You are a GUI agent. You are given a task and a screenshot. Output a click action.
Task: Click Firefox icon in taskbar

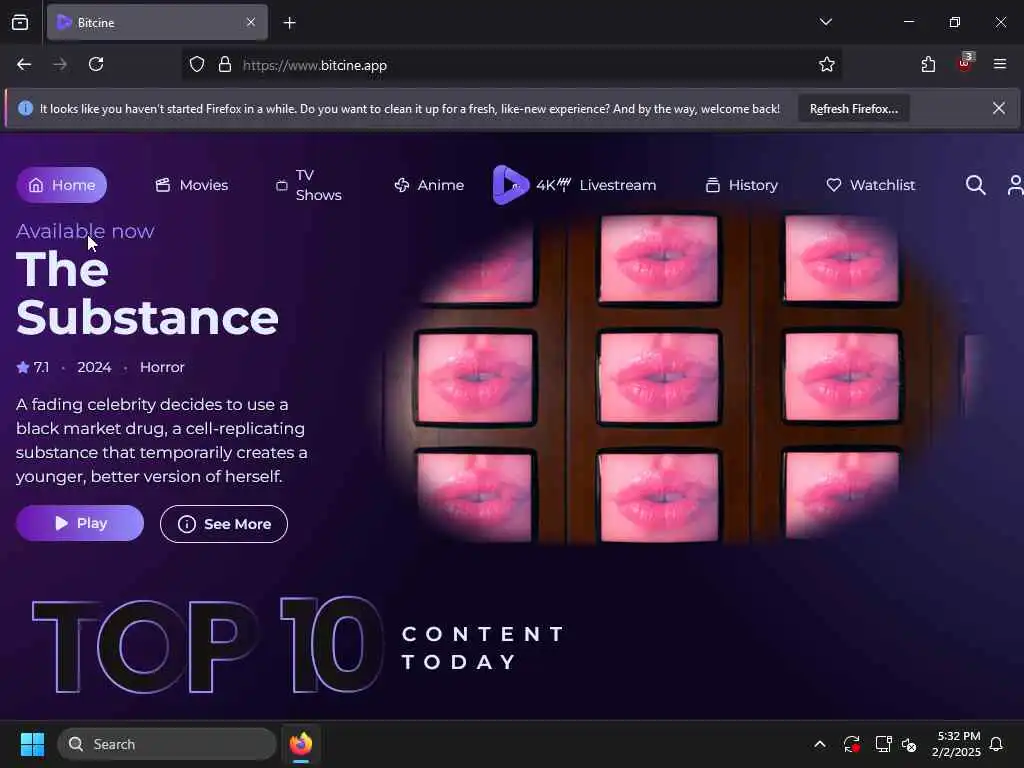point(300,744)
